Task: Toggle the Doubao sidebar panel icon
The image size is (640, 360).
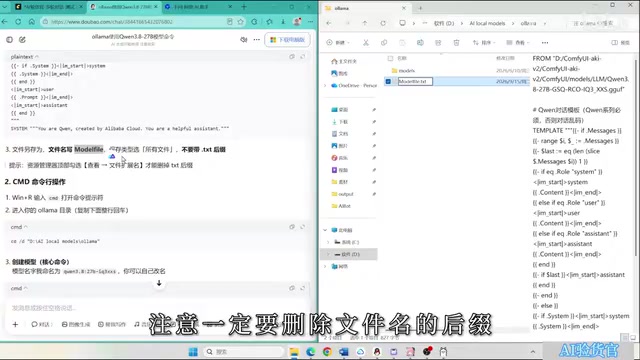Action: pyautogui.click(x=9, y=40)
